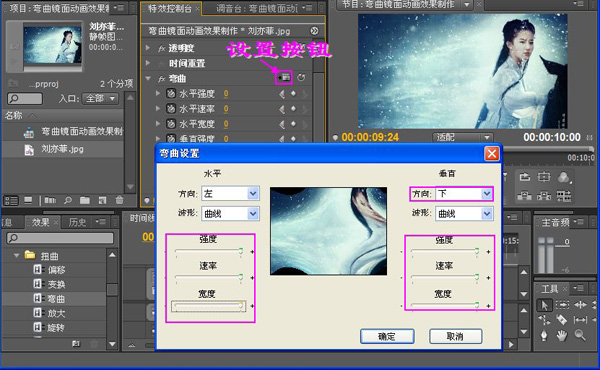Switch to 特效控制台 tab
The image size is (600, 370).
pyautogui.click(x=171, y=8)
